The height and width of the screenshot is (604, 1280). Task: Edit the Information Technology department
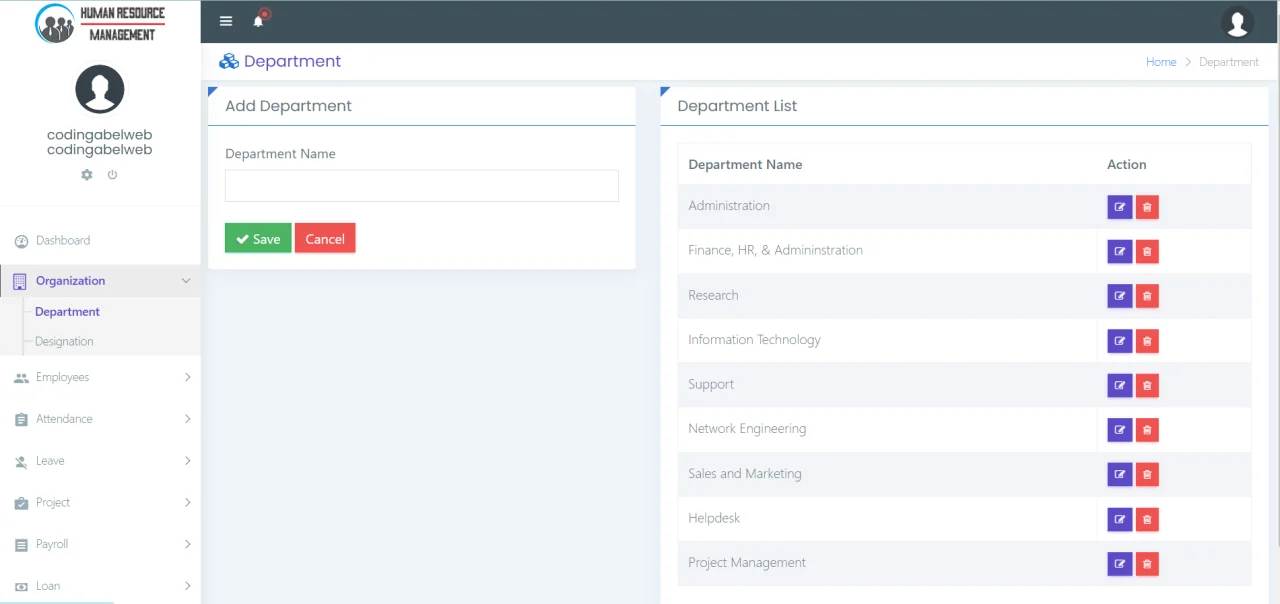tap(1120, 341)
